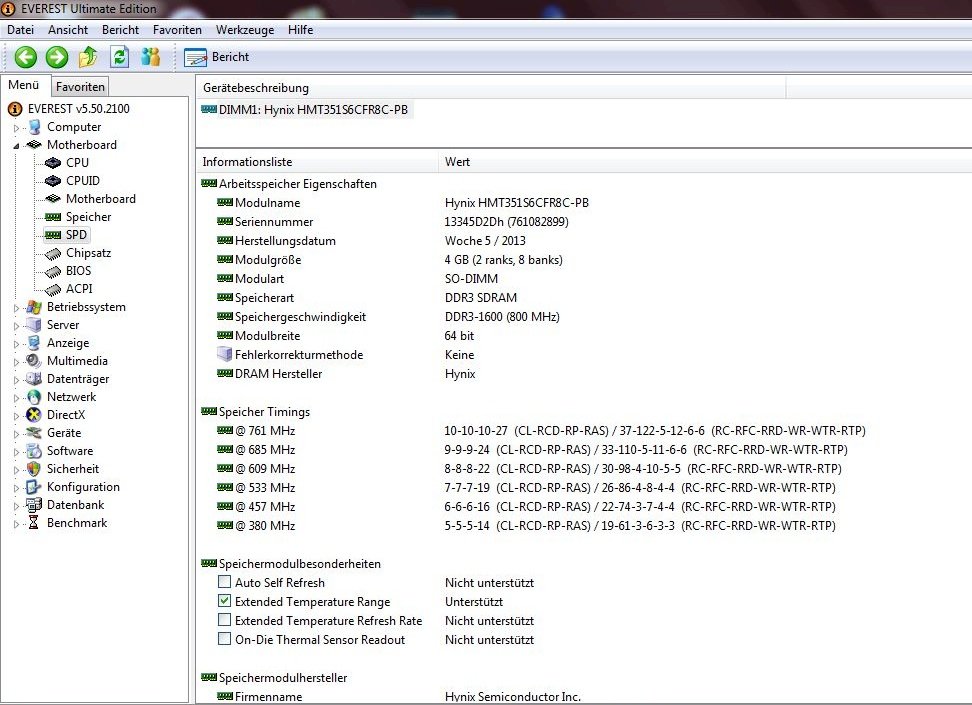Viewport: 972px width, 705px height.
Task: Open the Bericht report button
Action: point(217,57)
